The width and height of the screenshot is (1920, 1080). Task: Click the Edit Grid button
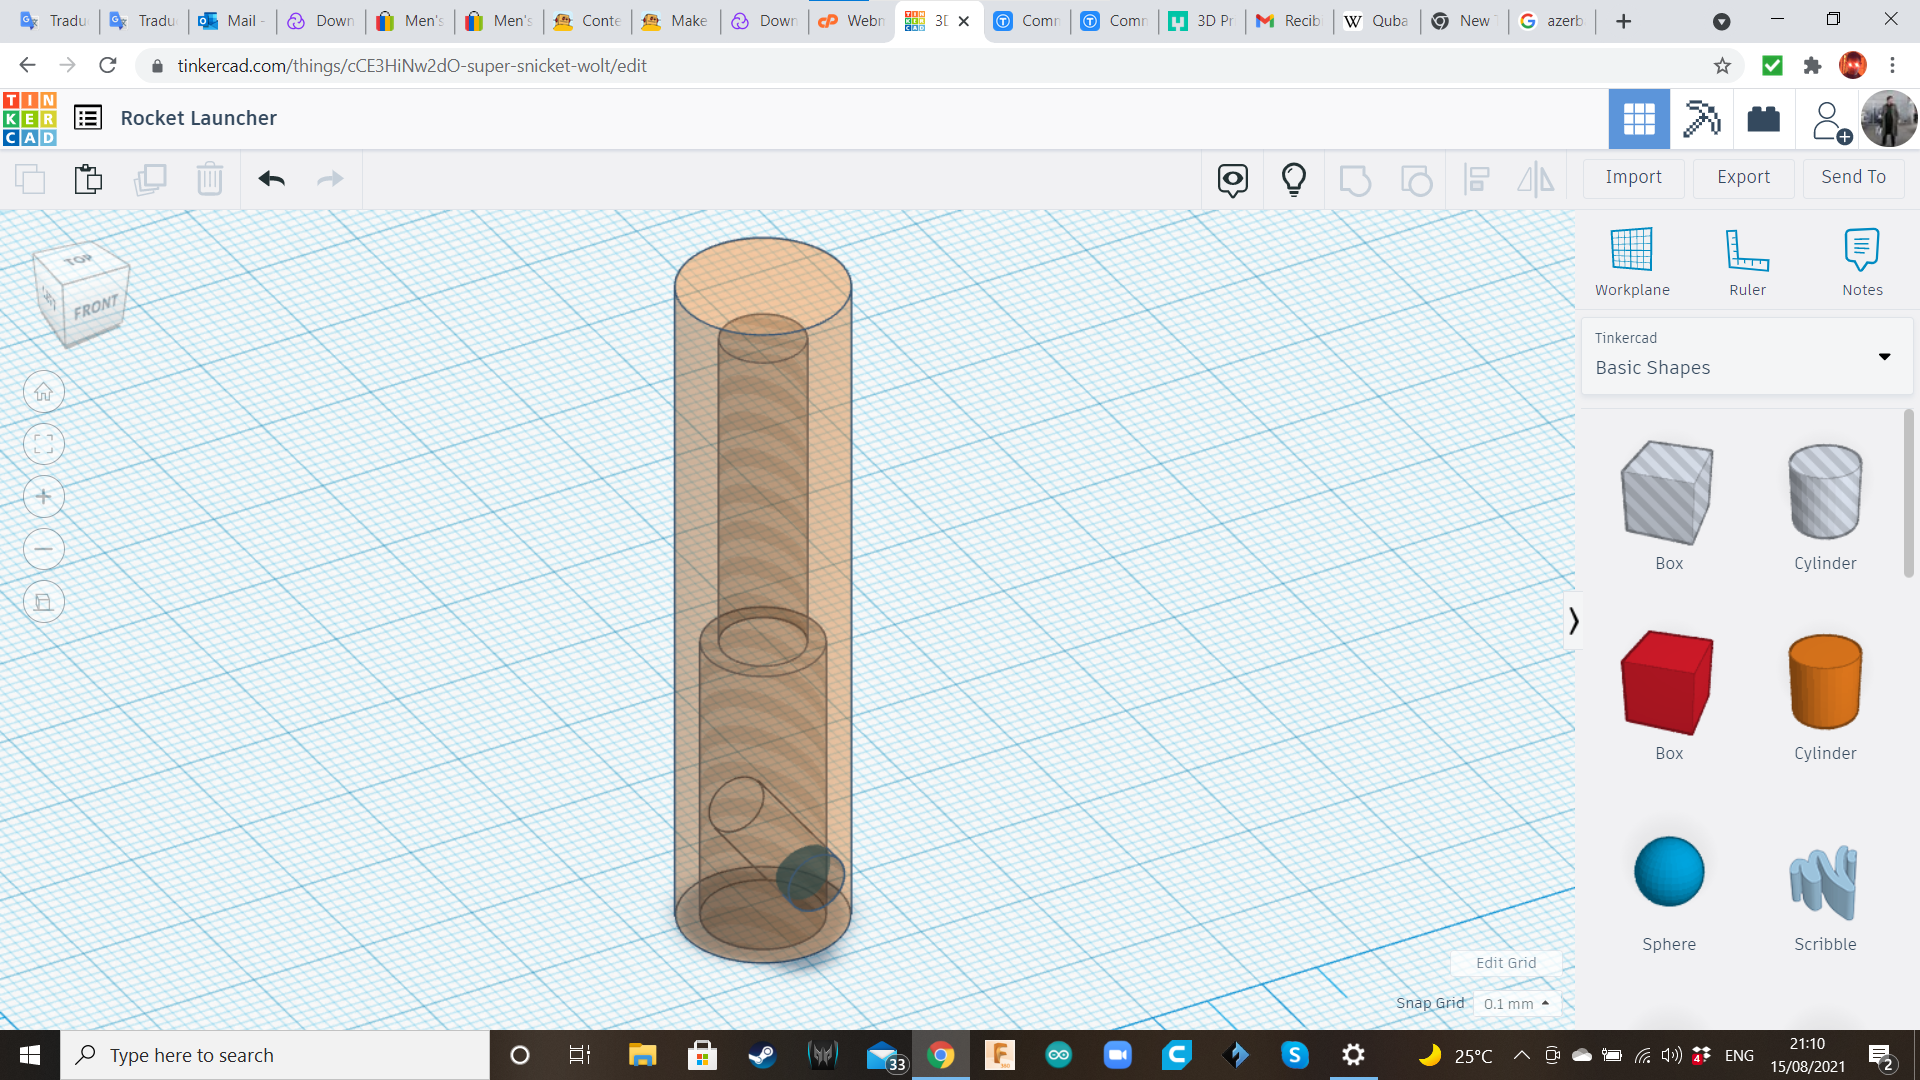1505,963
